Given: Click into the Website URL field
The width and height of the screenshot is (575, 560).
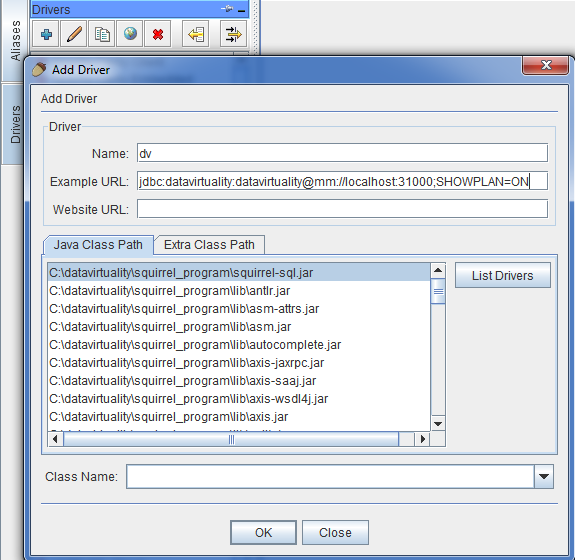Looking at the screenshot, I should click(x=343, y=209).
